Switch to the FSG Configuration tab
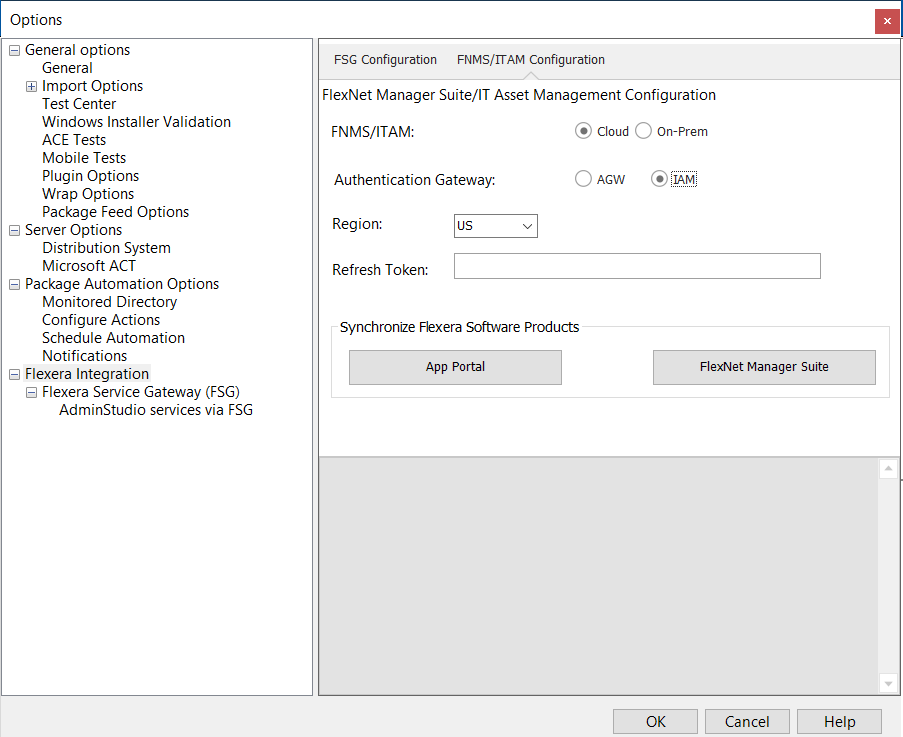The width and height of the screenshot is (903, 737). pyautogui.click(x=385, y=60)
